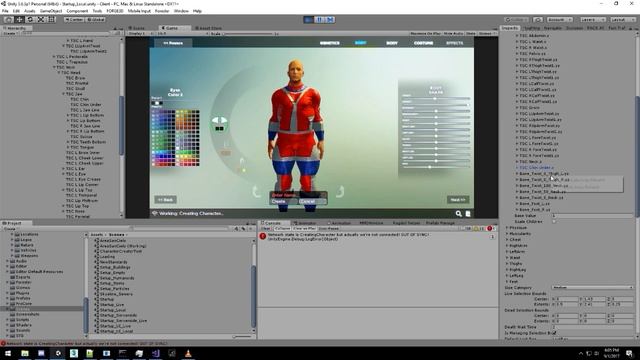This screenshot has width=640, height=360.
Task: Open the GameObject menu
Action: pos(51,11)
